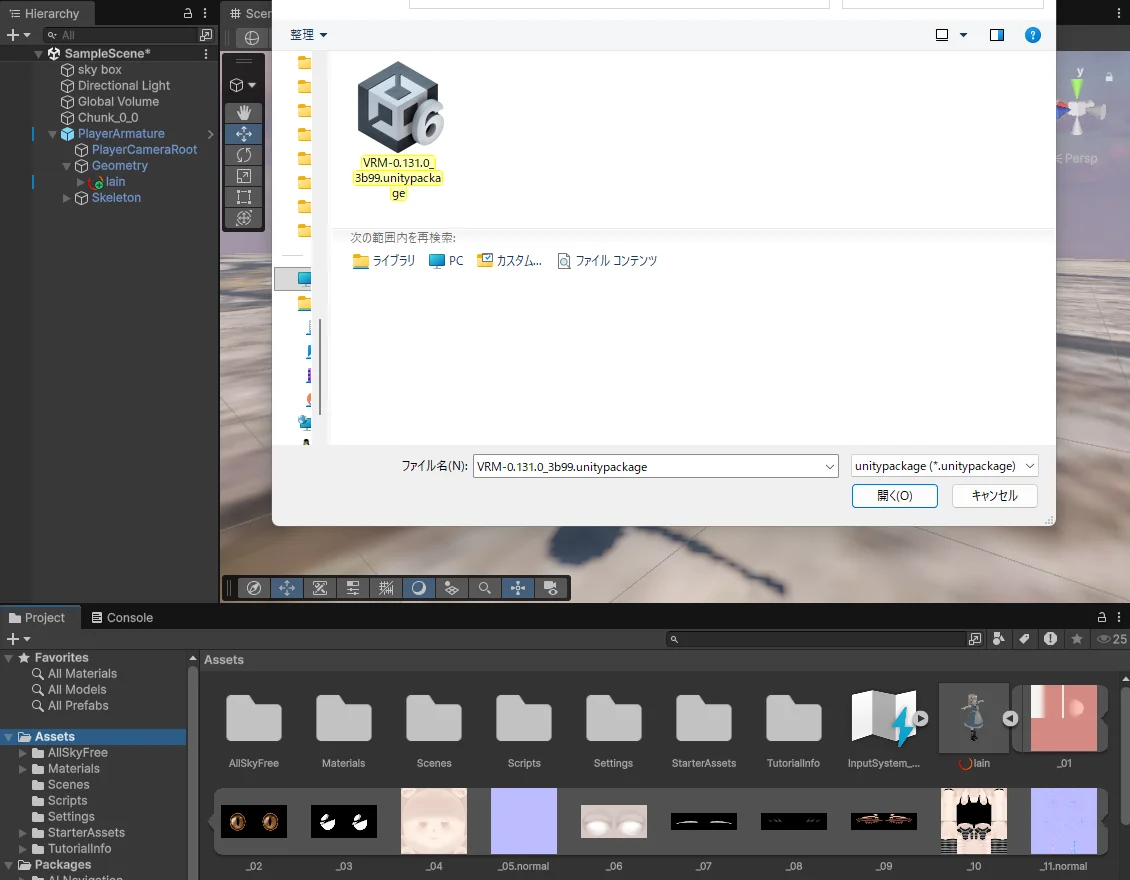Select the Rotate tool in scene toolbar

point(244,155)
